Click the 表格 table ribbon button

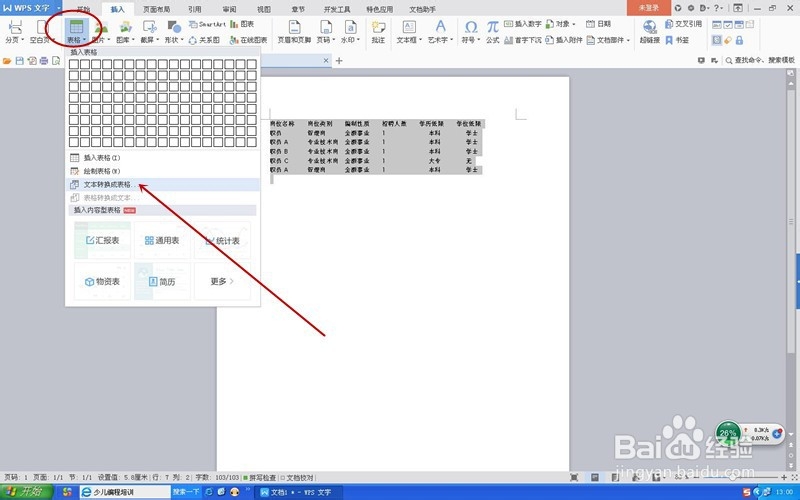coord(77,31)
